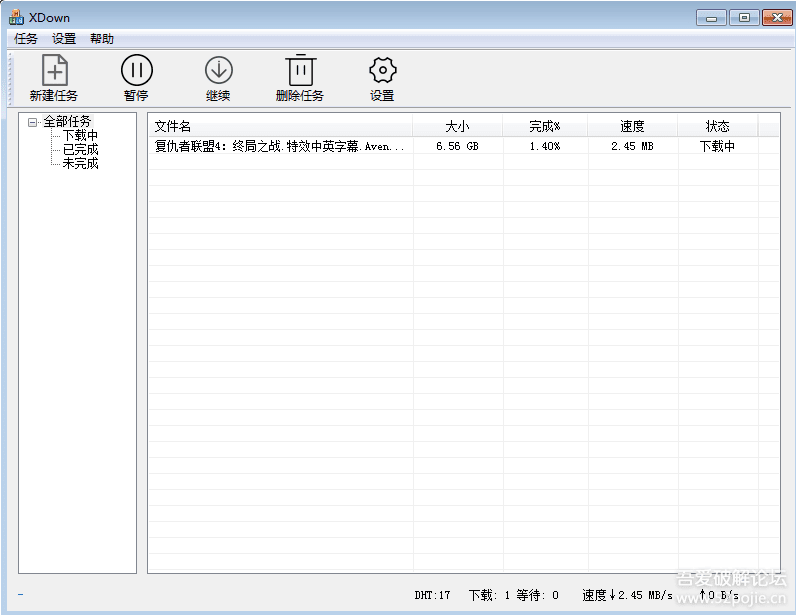Screen dimensions: 796x615
Task: Open the 帮助 menu
Action: (102, 39)
